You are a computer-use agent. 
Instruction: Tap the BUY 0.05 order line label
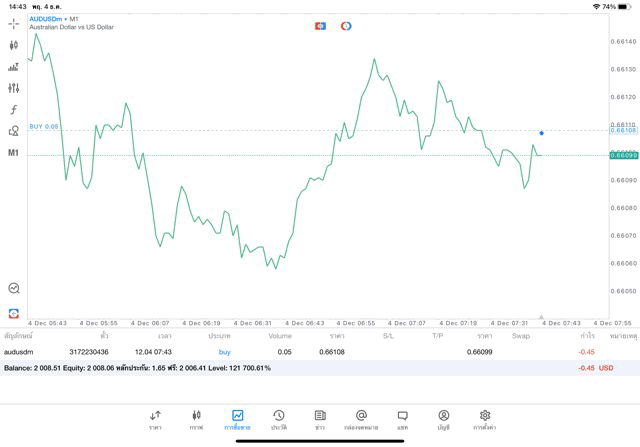point(44,127)
